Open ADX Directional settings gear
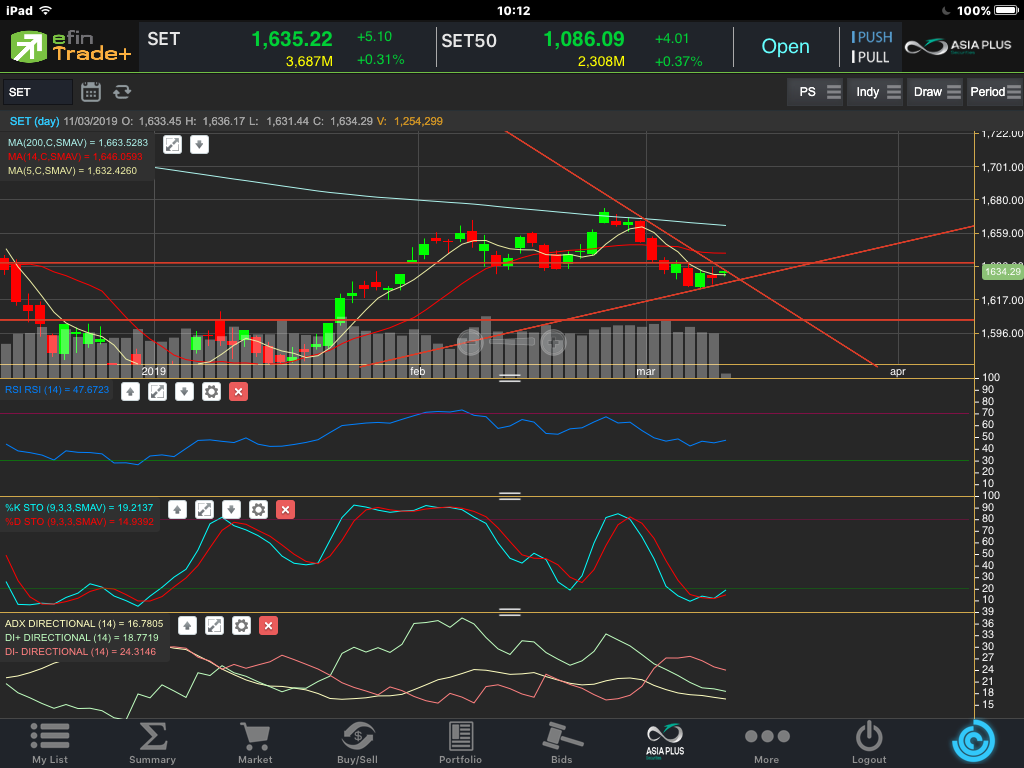This screenshot has height=768, width=1024. click(x=241, y=626)
